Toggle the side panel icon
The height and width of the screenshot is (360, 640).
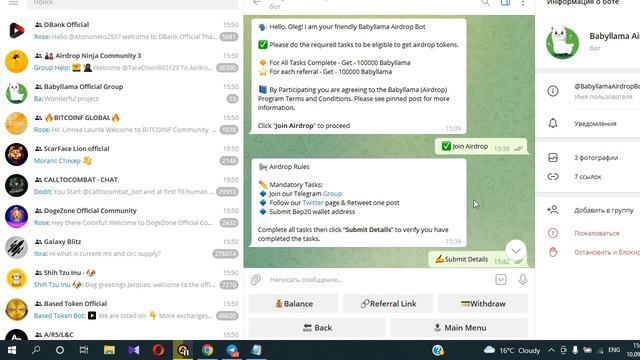[x=505, y=2]
